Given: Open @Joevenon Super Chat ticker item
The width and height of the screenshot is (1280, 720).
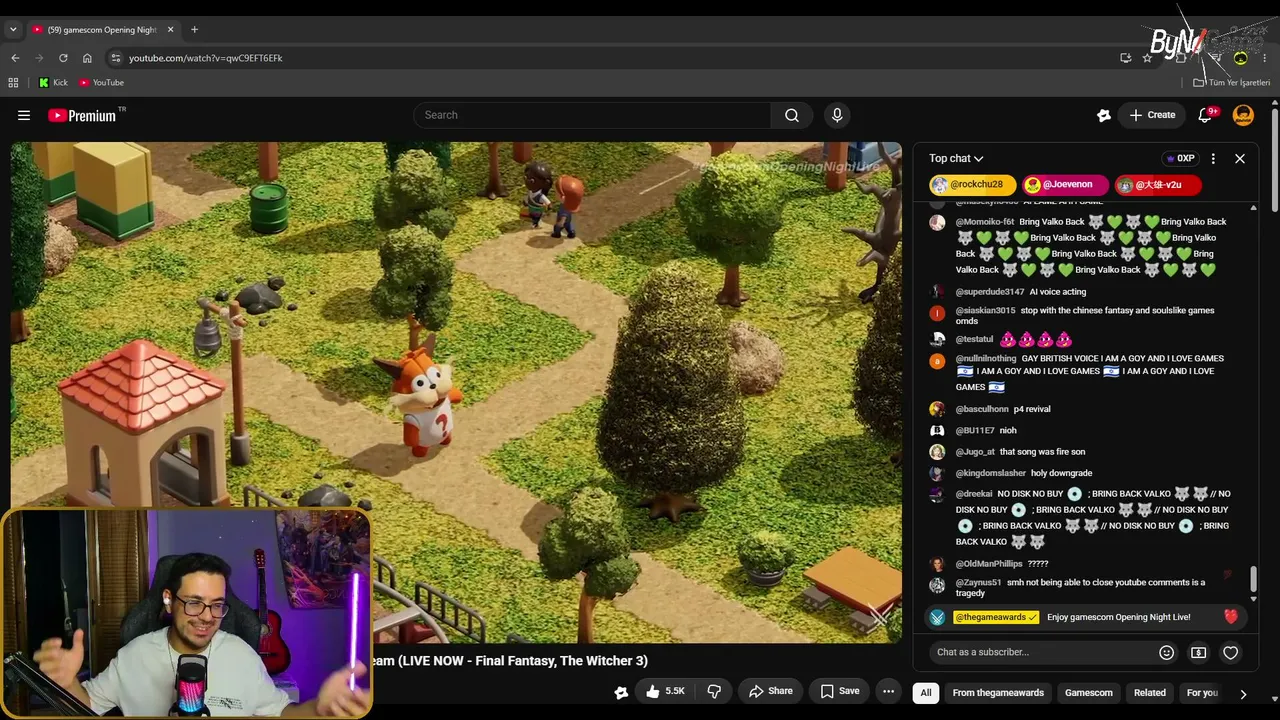Looking at the screenshot, I should (1066, 185).
